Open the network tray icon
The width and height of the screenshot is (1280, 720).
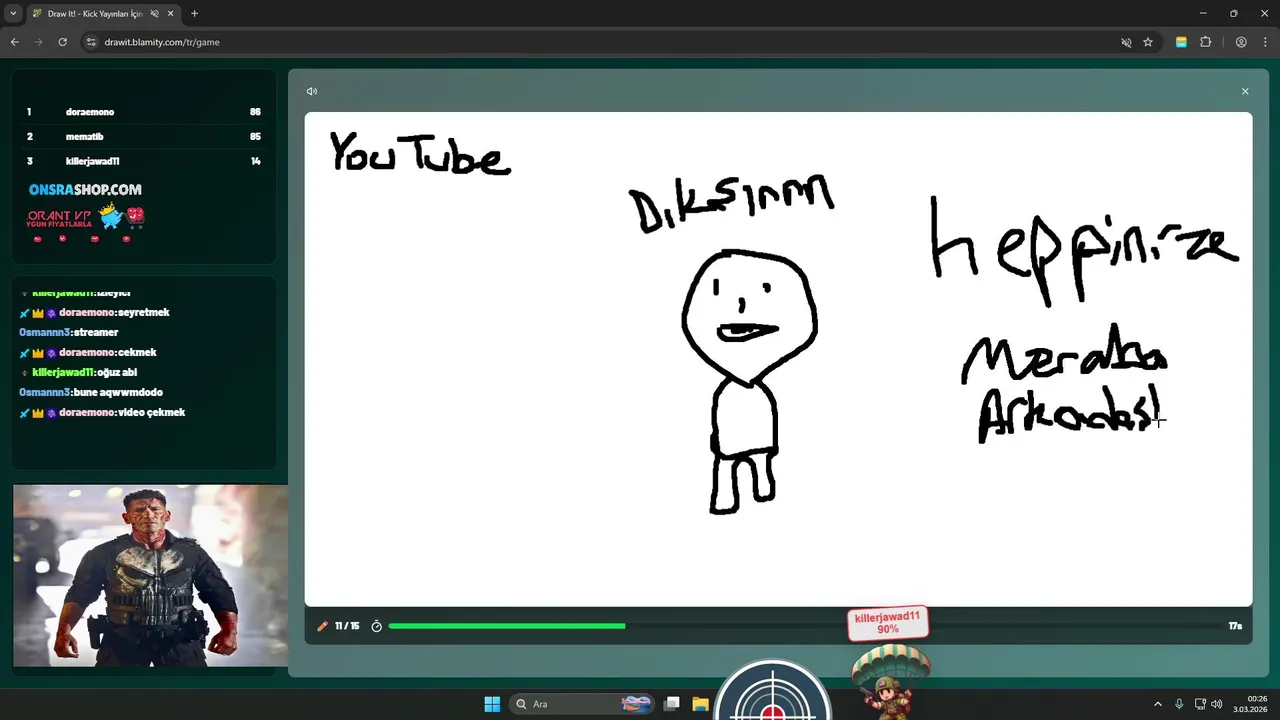[x=1200, y=704]
